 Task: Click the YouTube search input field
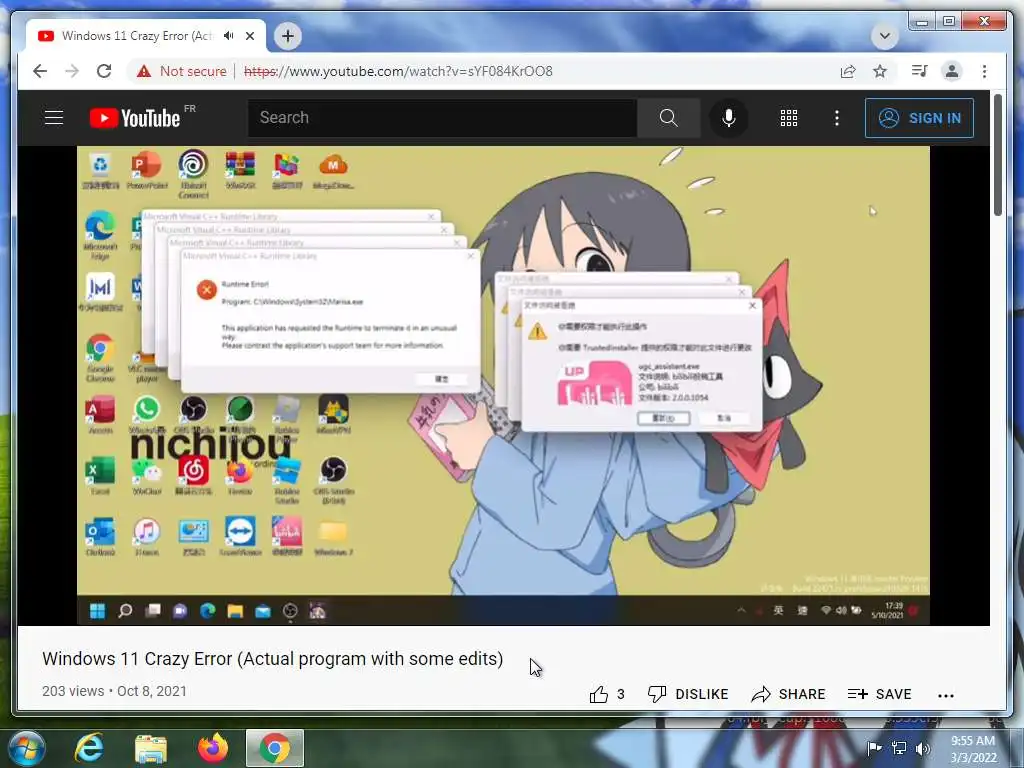442,118
